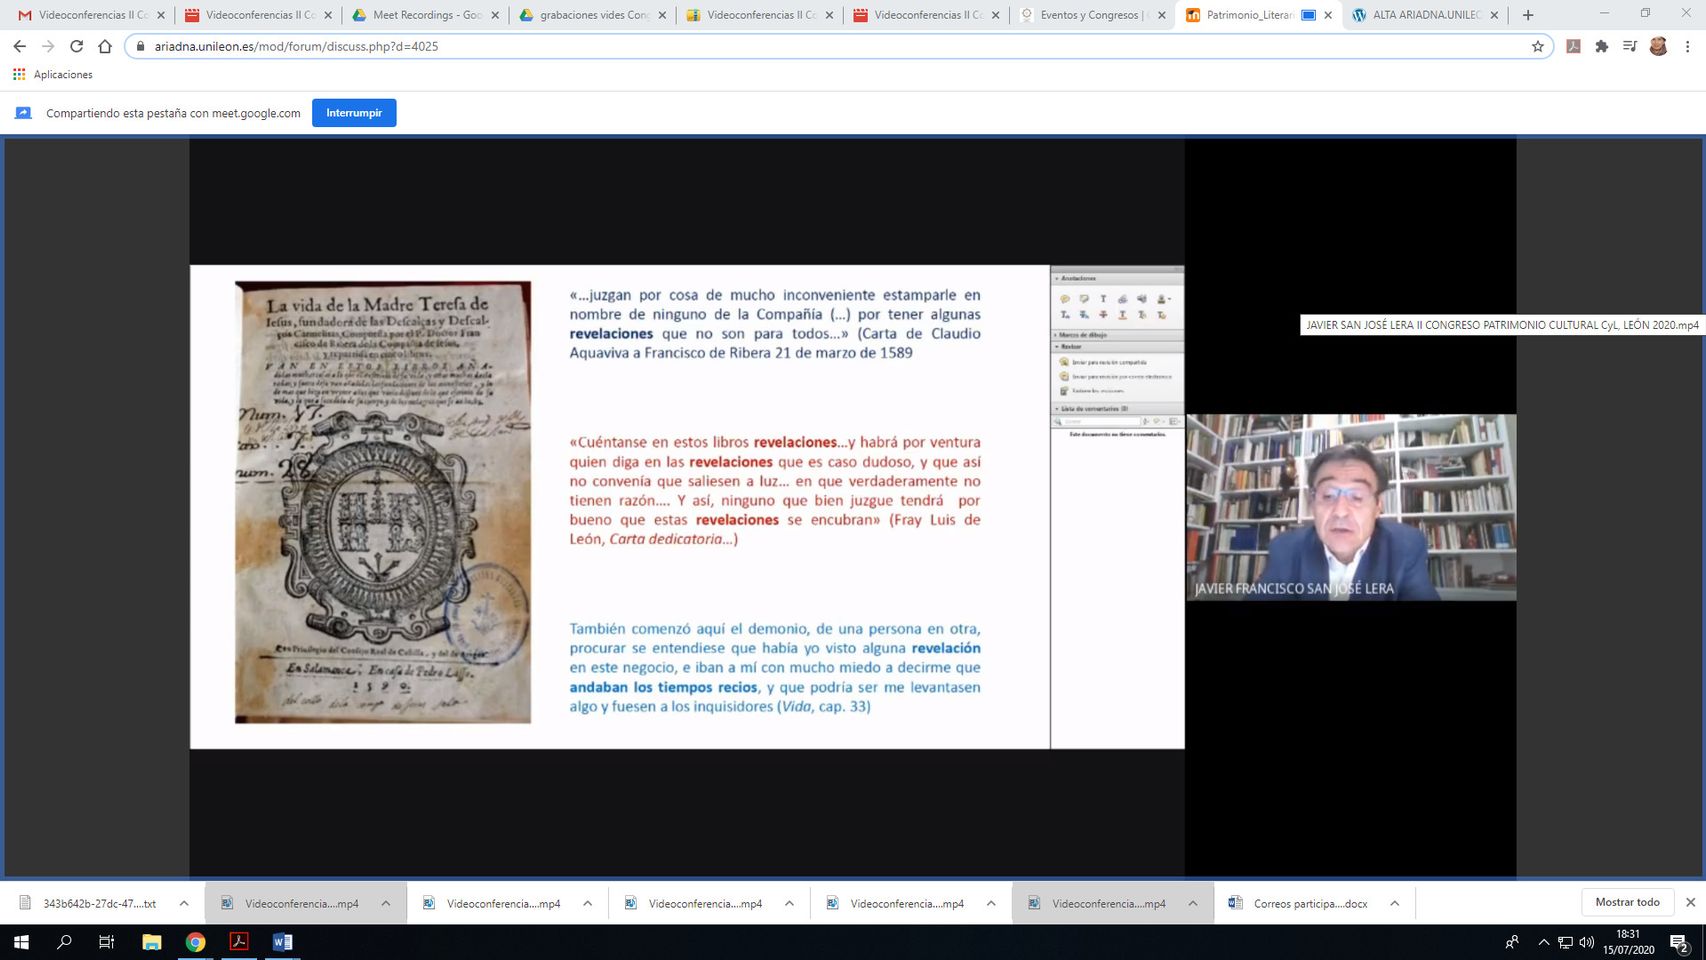Open the media controls icon in toolbar

[1629, 46]
